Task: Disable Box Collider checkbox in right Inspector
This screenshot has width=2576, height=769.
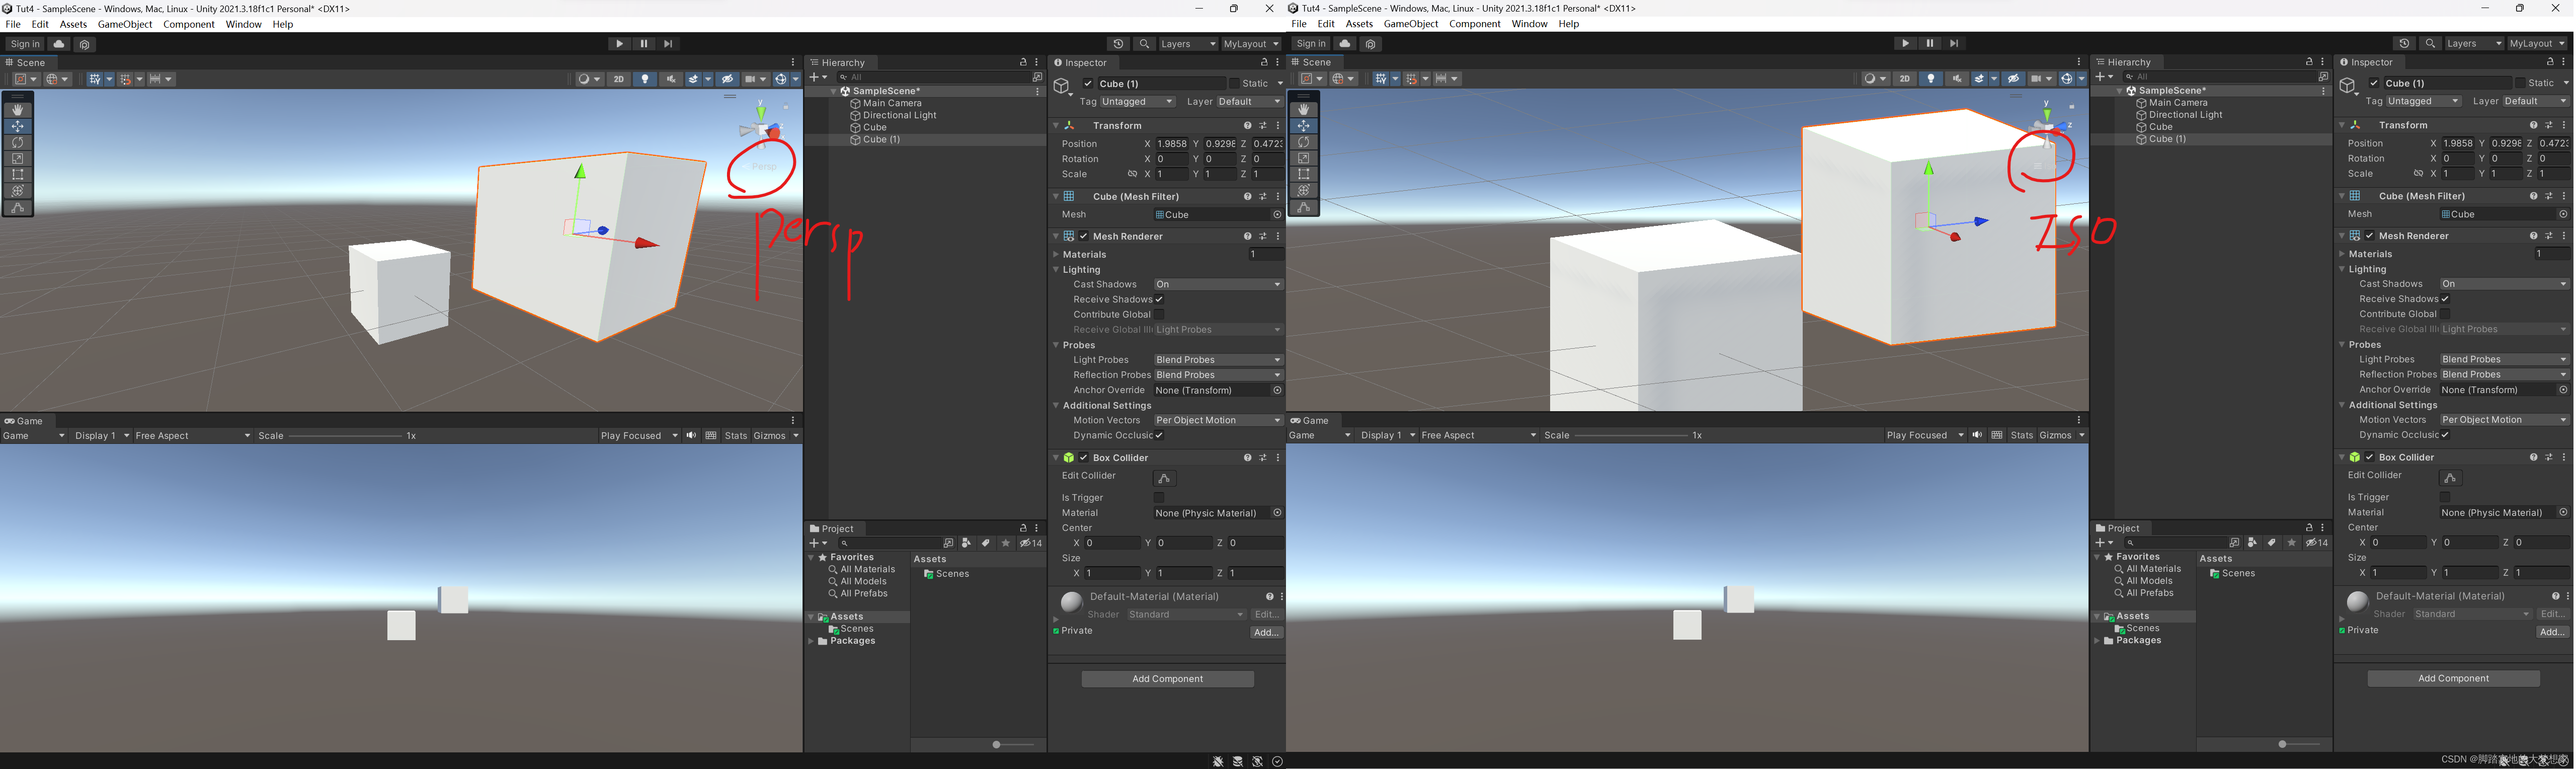Action: [x=2369, y=458]
